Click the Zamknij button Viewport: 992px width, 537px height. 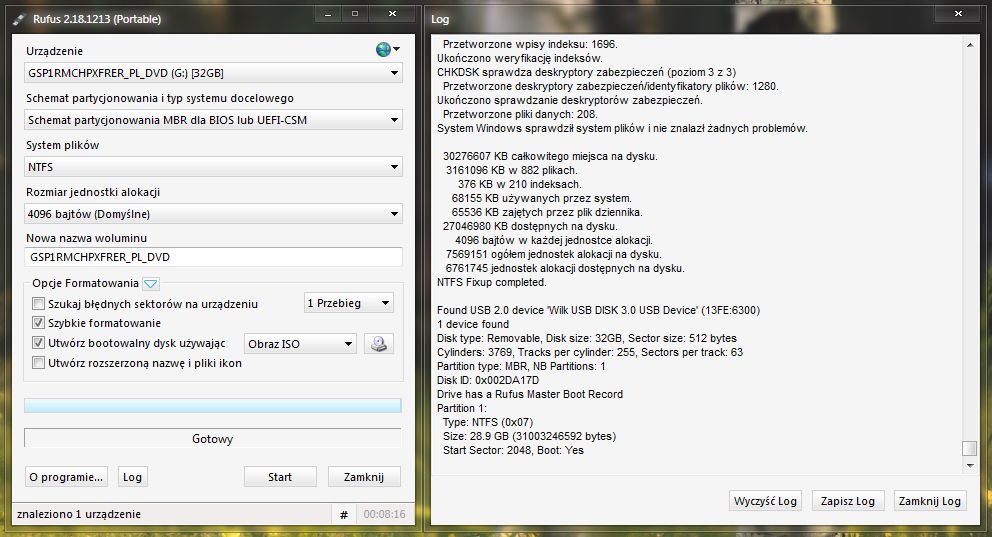click(x=364, y=477)
